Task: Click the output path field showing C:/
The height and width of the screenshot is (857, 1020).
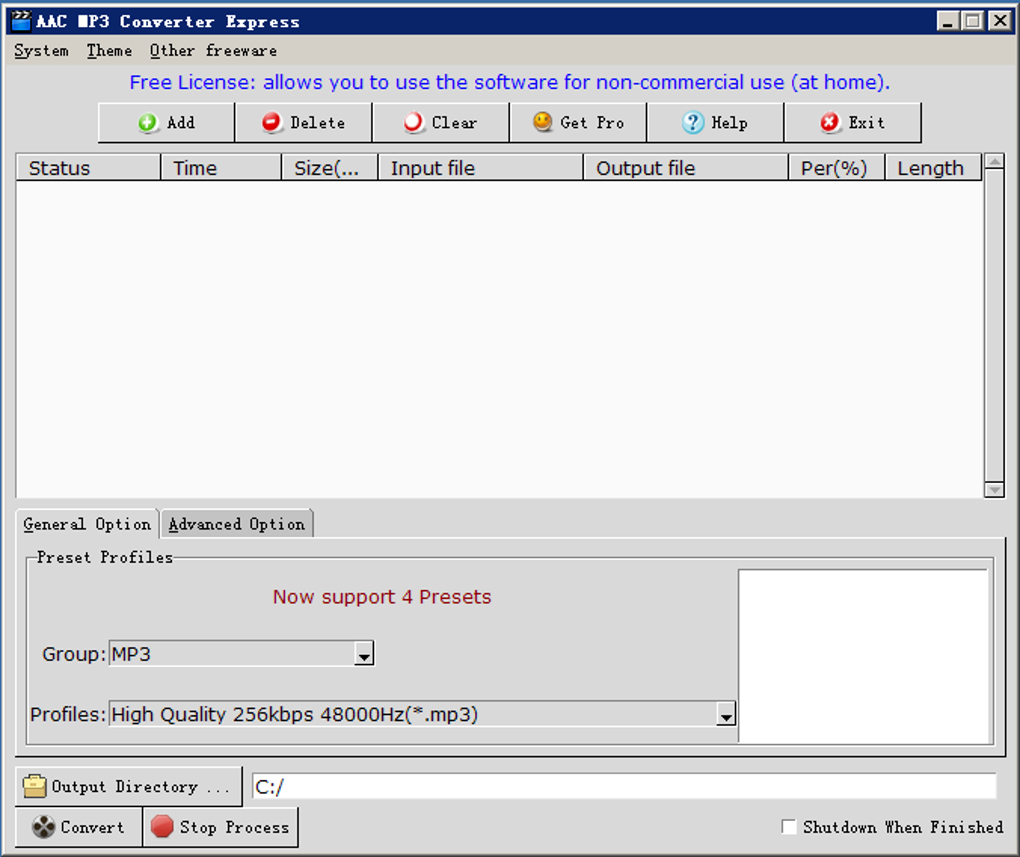Action: [x=624, y=787]
